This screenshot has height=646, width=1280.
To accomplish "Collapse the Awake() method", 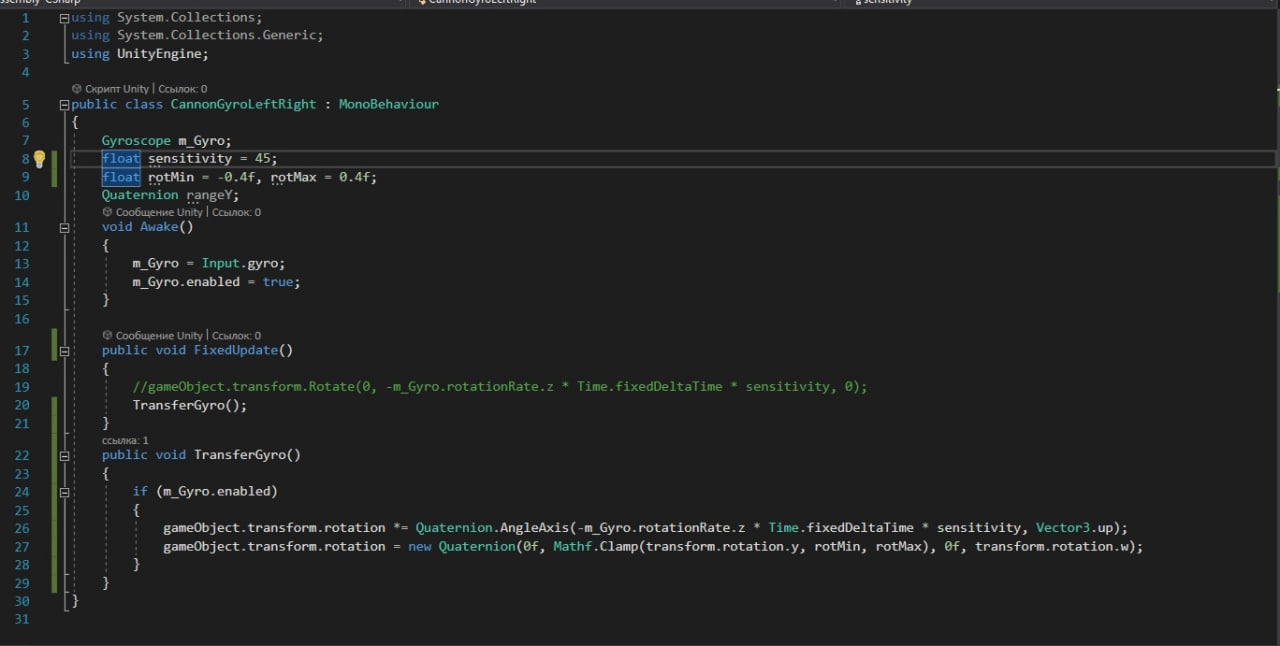I will click(x=65, y=227).
